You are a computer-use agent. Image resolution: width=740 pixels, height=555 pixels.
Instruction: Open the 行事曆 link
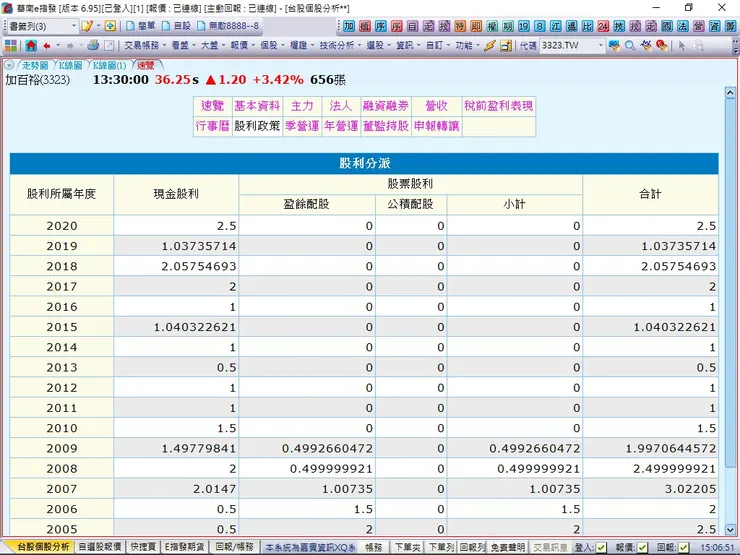tap(212, 126)
